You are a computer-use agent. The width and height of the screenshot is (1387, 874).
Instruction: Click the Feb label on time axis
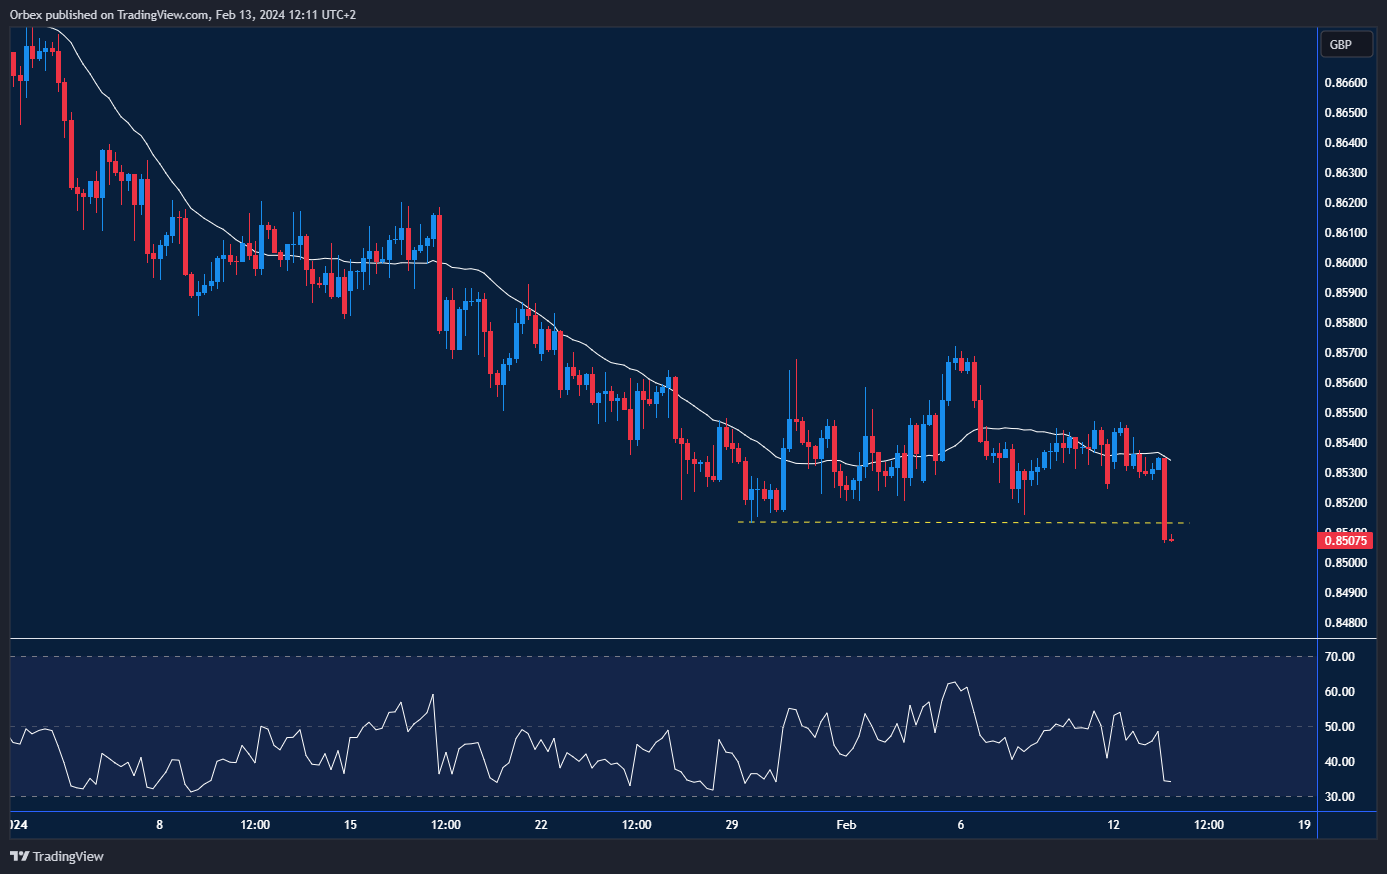(846, 825)
